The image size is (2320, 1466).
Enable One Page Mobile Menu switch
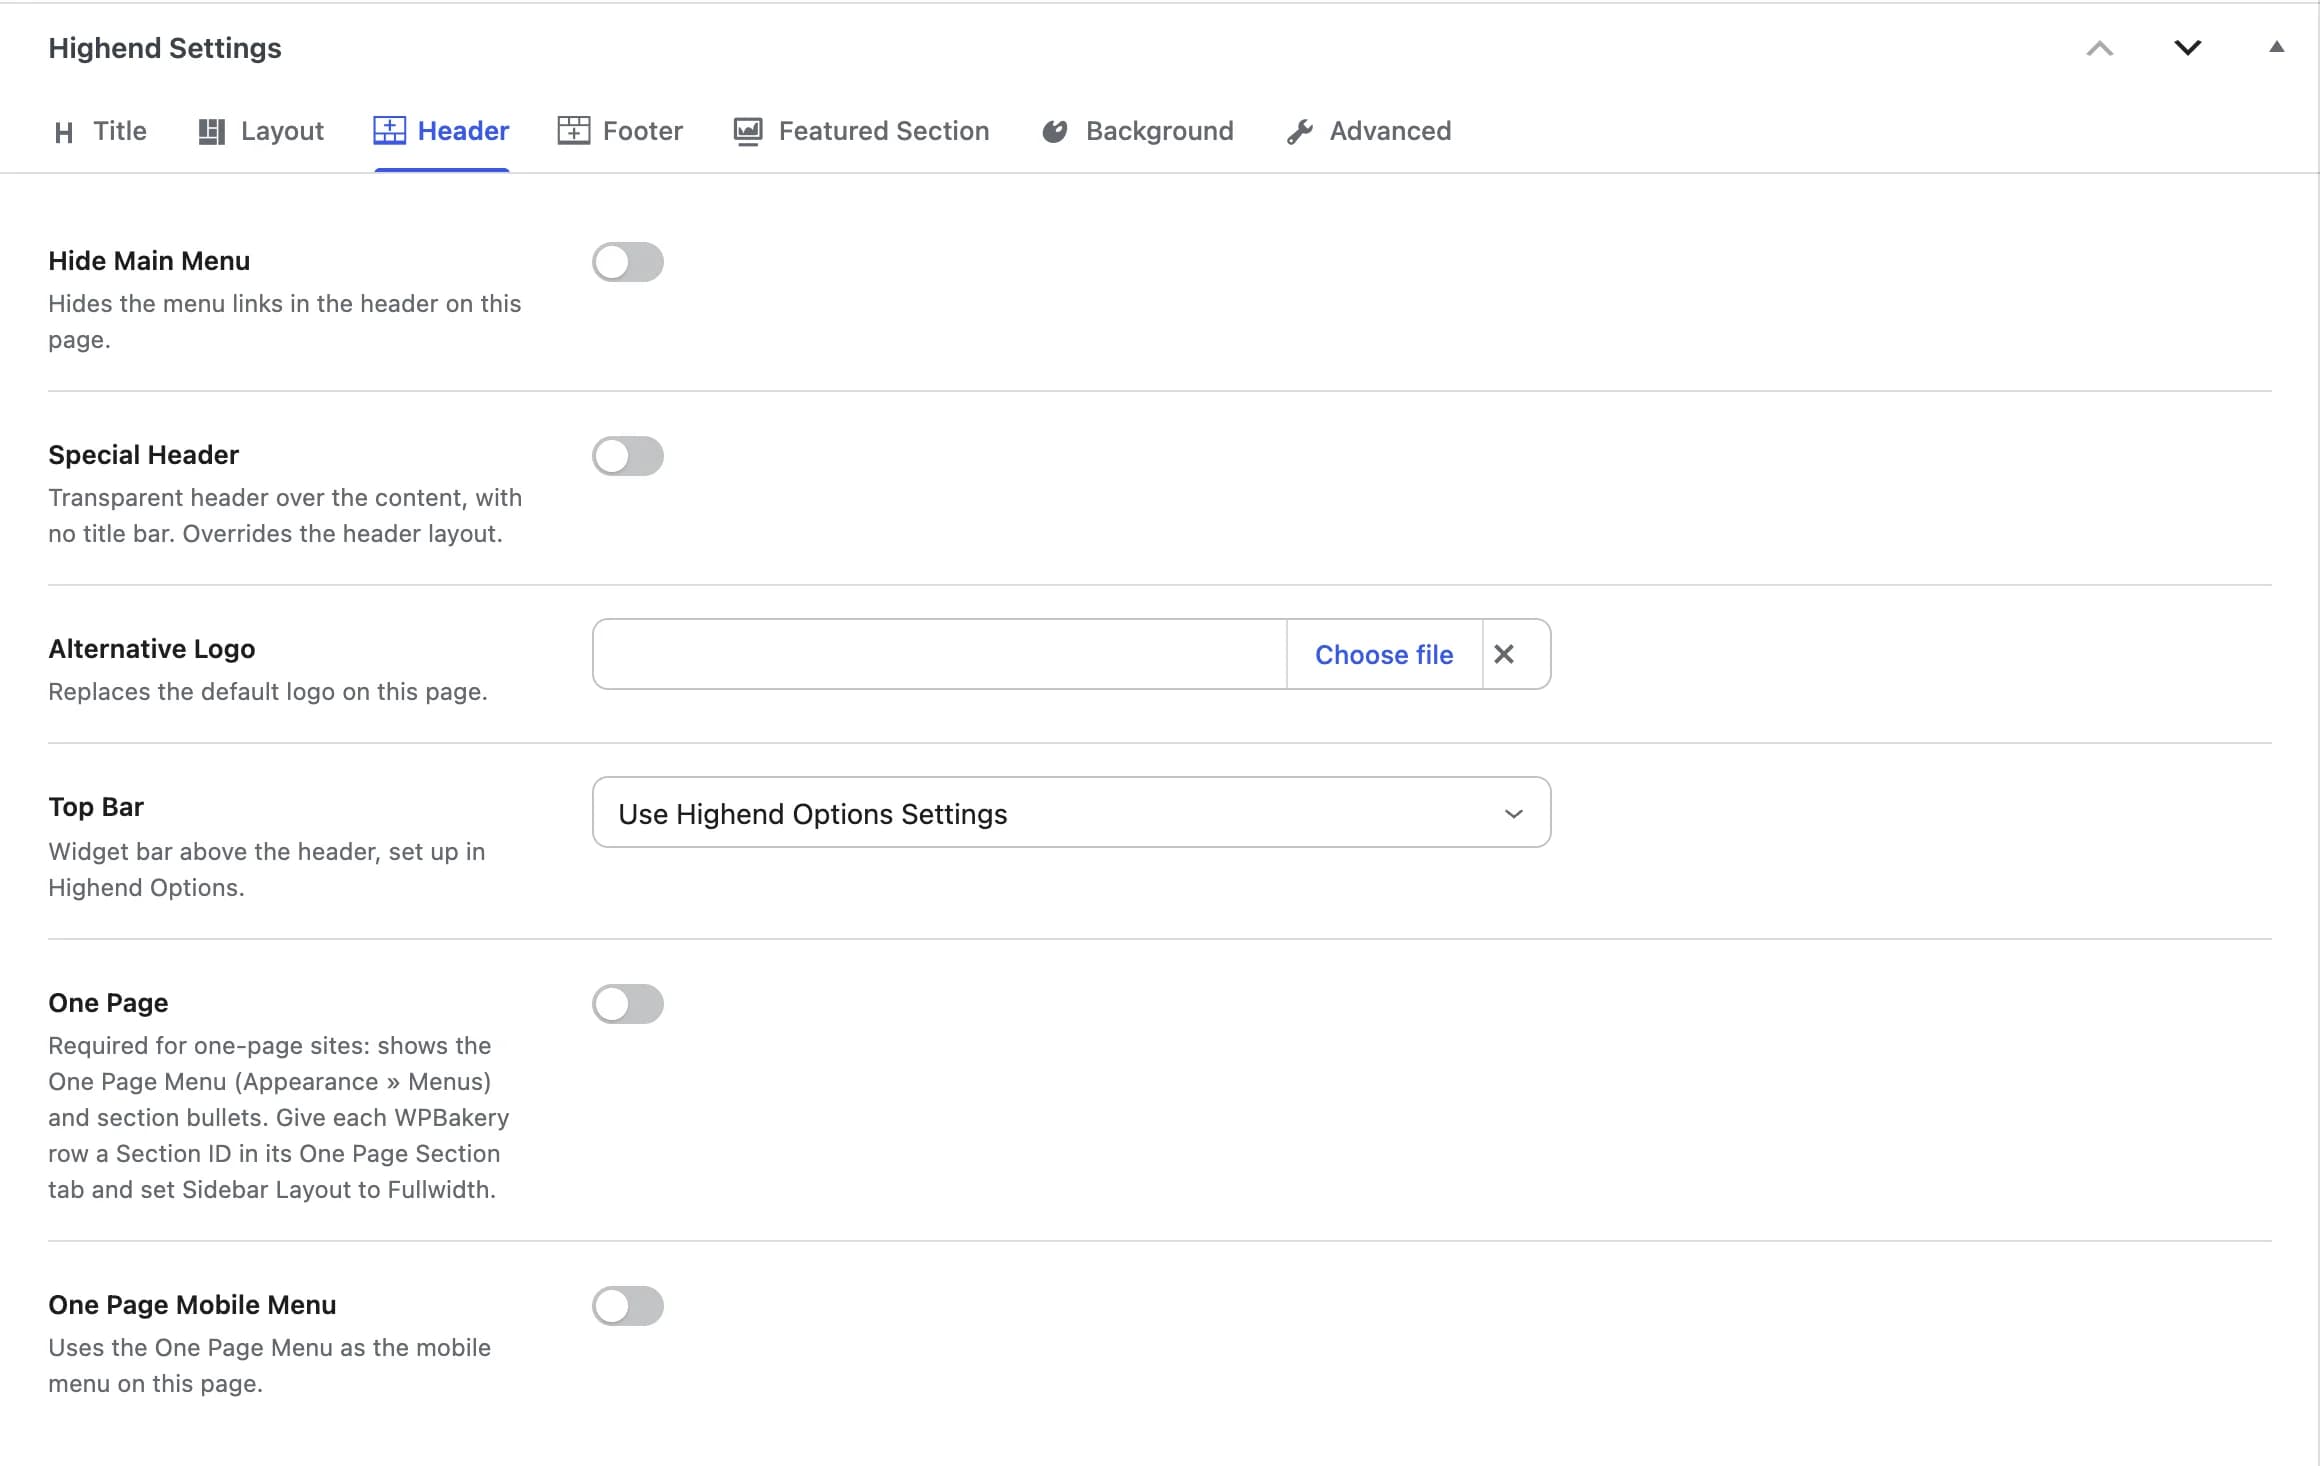point(628,1306)
